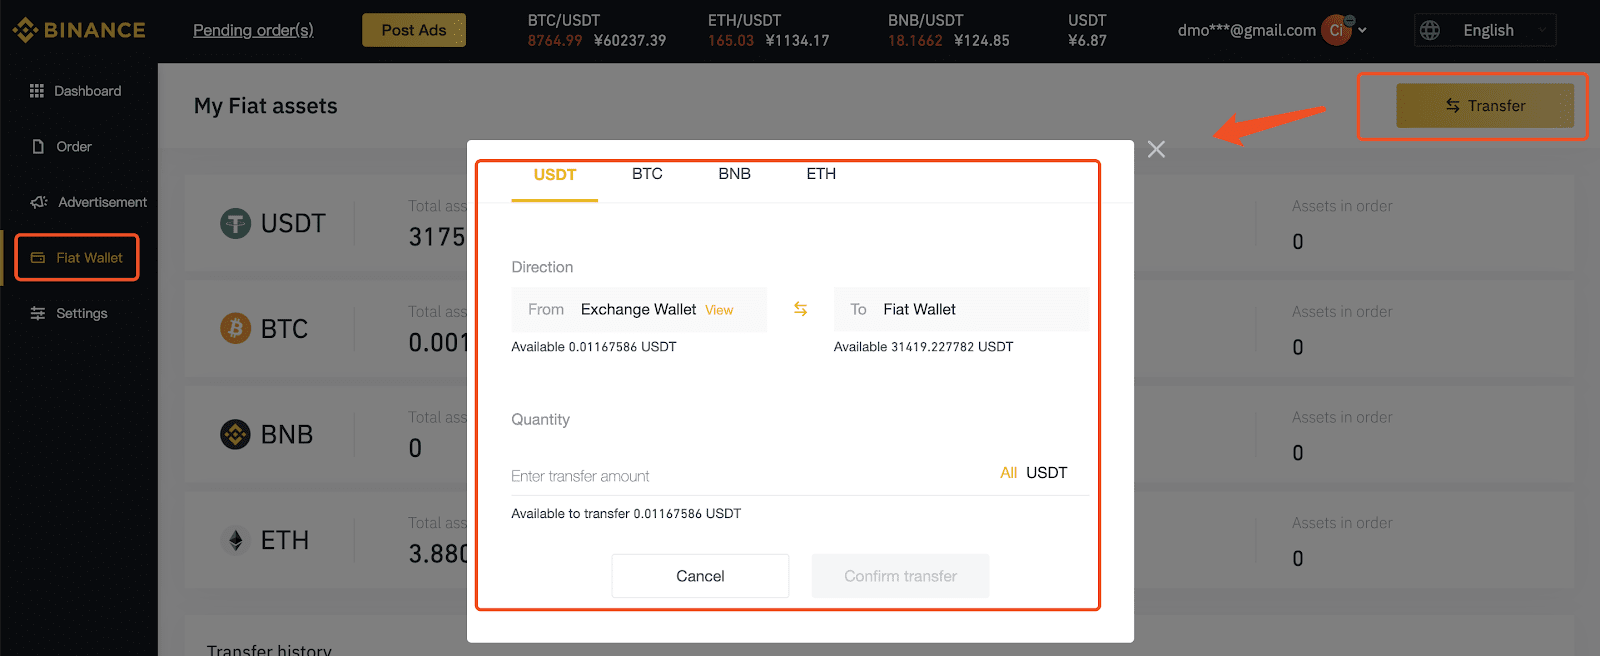Click the USDT Tether coin icon

click(x=235, y=223)
